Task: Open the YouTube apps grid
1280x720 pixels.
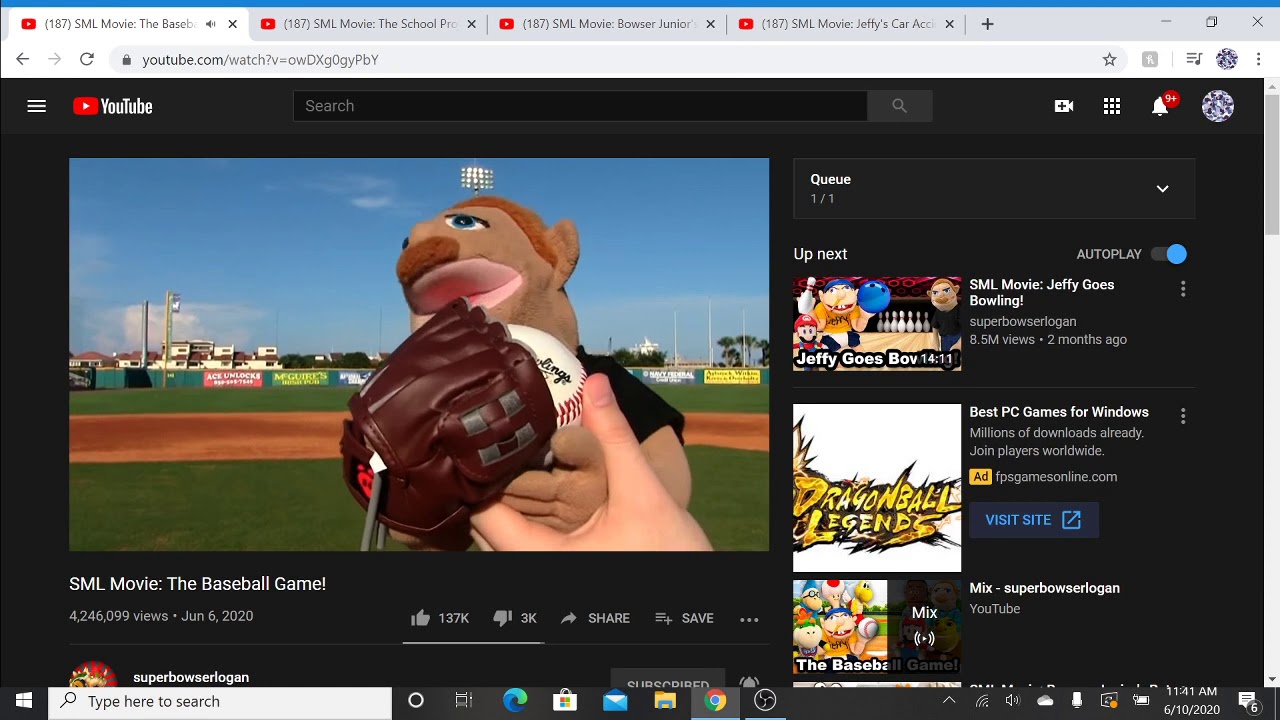Action: 1112,106
